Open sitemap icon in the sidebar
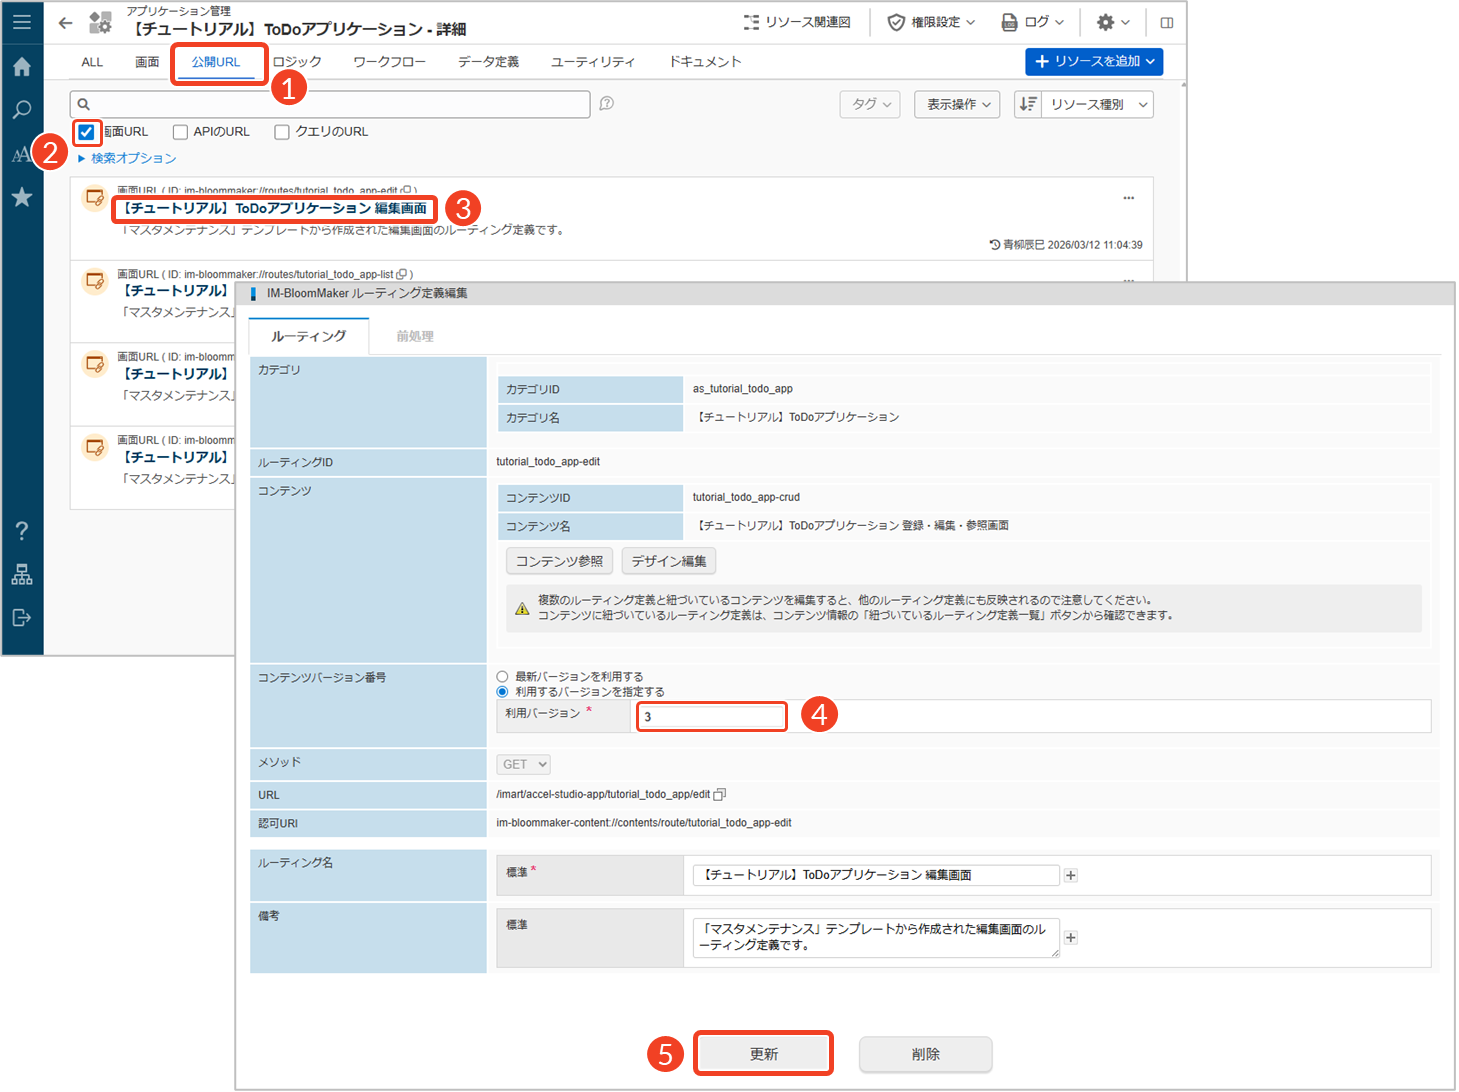Screen dimensions: 1459x1092 [21, 575]
